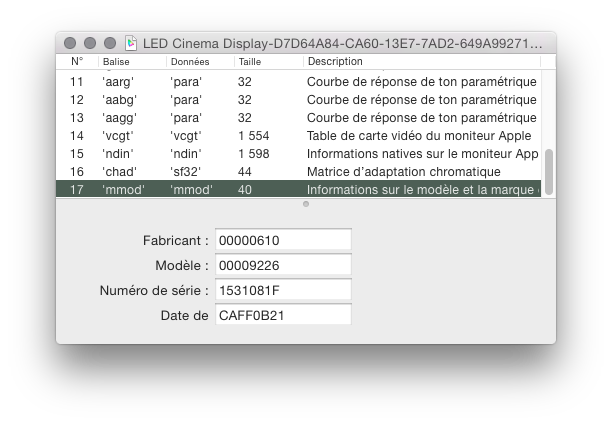Sort by the Données column header
The height and width of the screenshot is (424, 612).
coord(200,61)
